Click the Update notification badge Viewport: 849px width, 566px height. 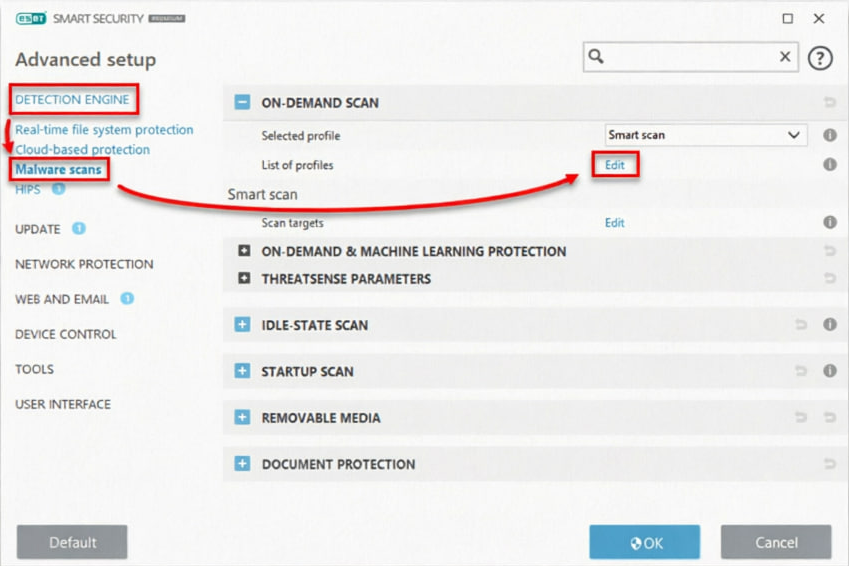pos(79,229)
